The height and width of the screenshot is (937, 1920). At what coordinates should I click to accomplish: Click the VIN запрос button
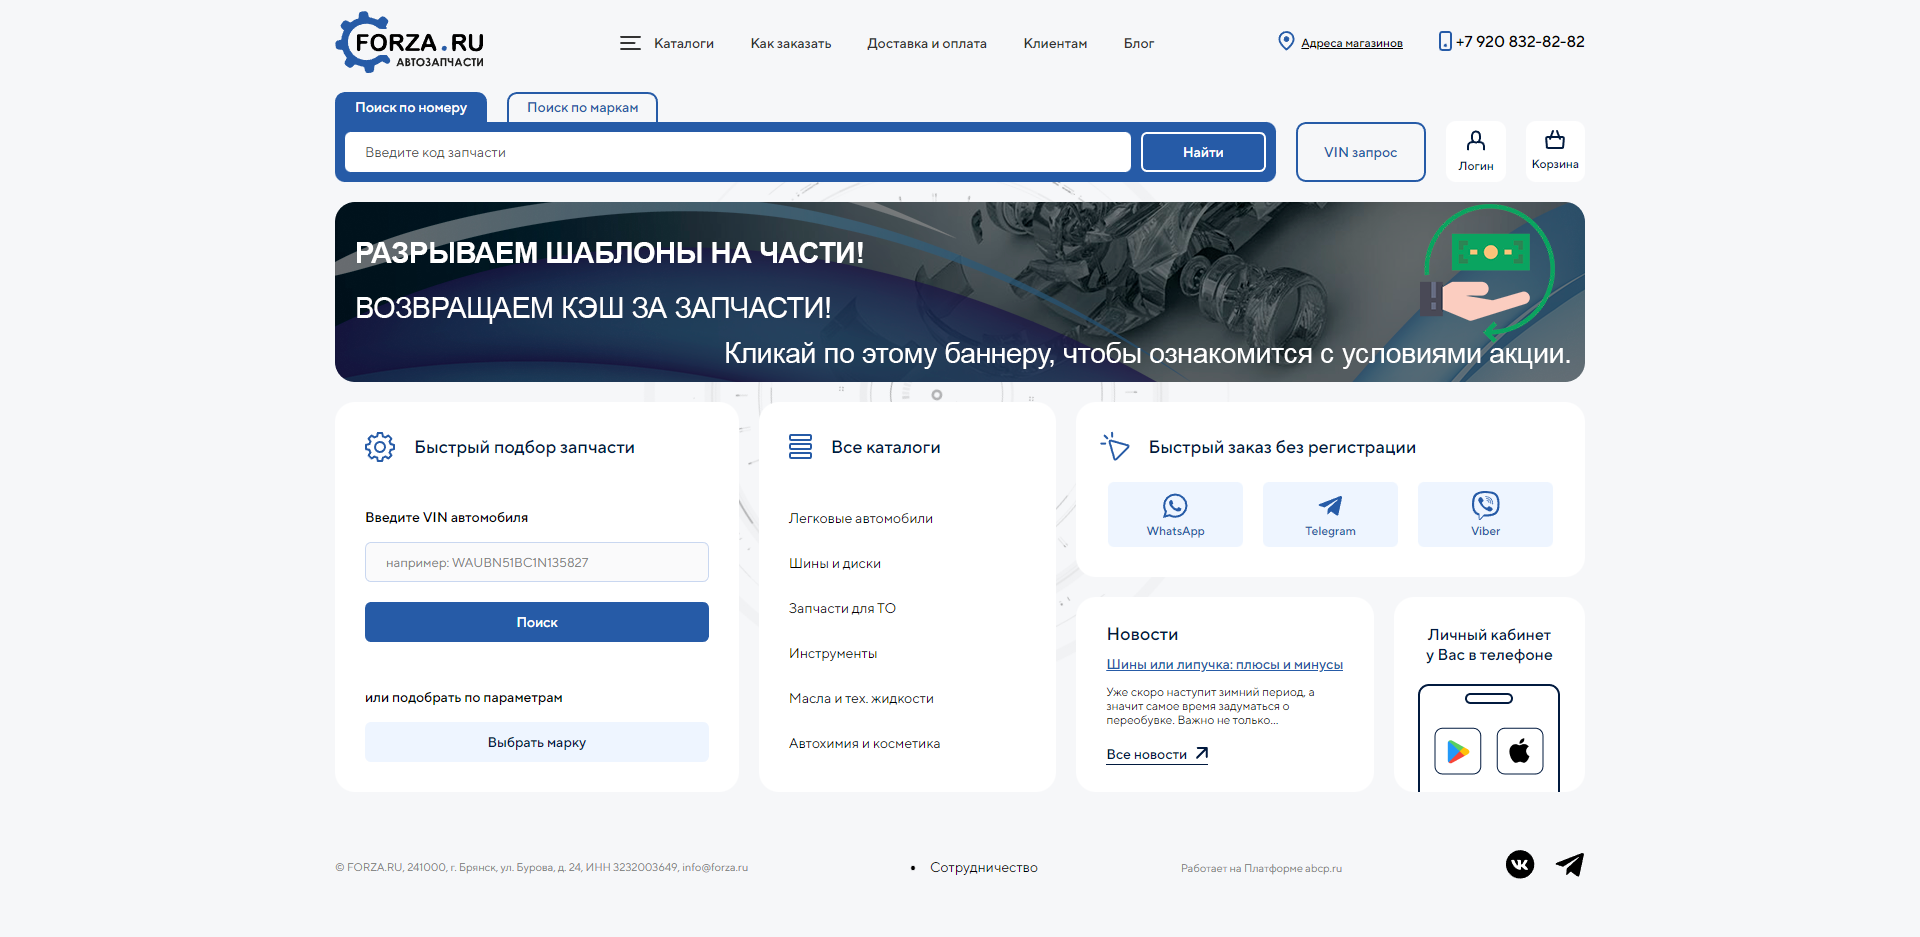coord(1360,152)
